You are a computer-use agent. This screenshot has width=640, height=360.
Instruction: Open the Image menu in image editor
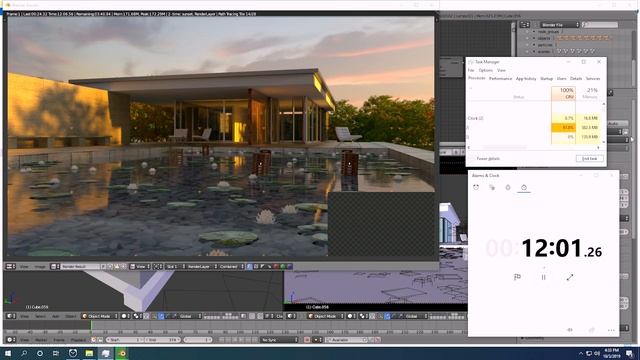pyautogui.click(x=40, y=267)
